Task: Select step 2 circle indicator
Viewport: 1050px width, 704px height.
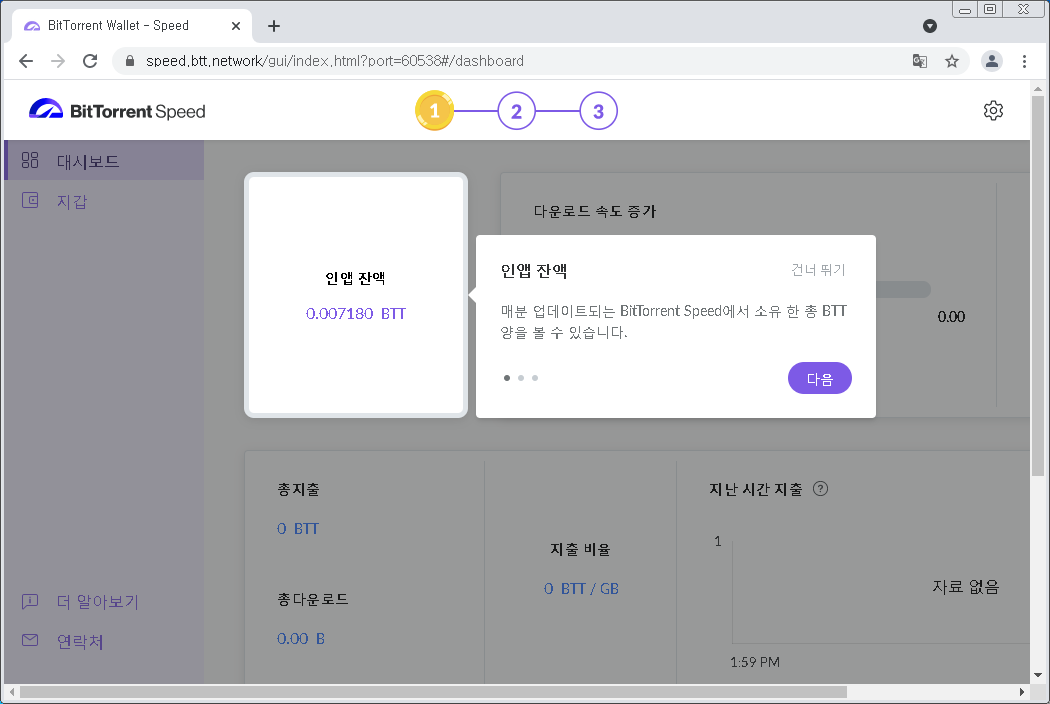Action: point(516,111)
